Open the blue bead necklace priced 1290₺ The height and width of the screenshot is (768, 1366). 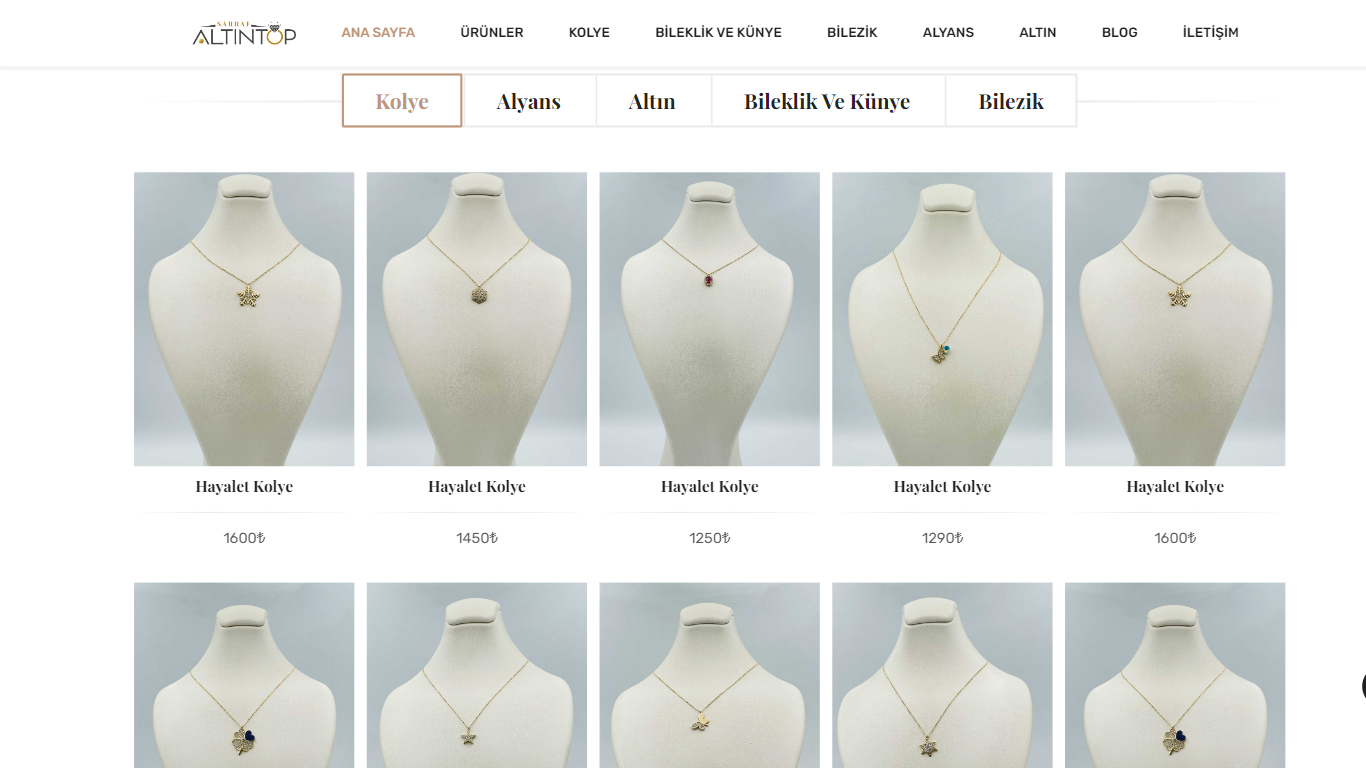point(942,319)
